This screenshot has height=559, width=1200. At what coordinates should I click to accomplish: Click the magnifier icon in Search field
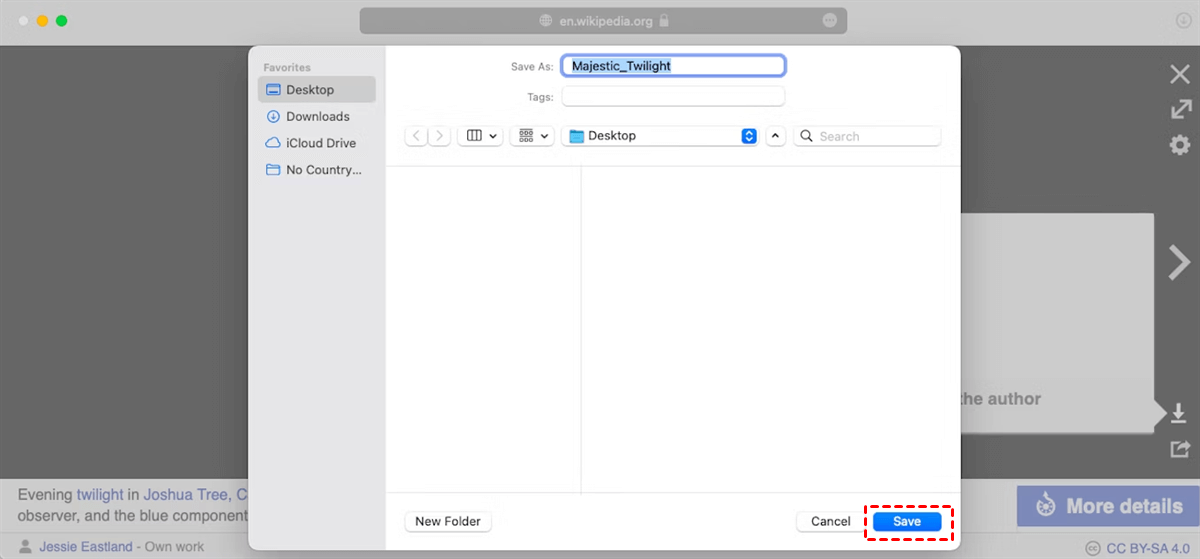pos(806,136)
